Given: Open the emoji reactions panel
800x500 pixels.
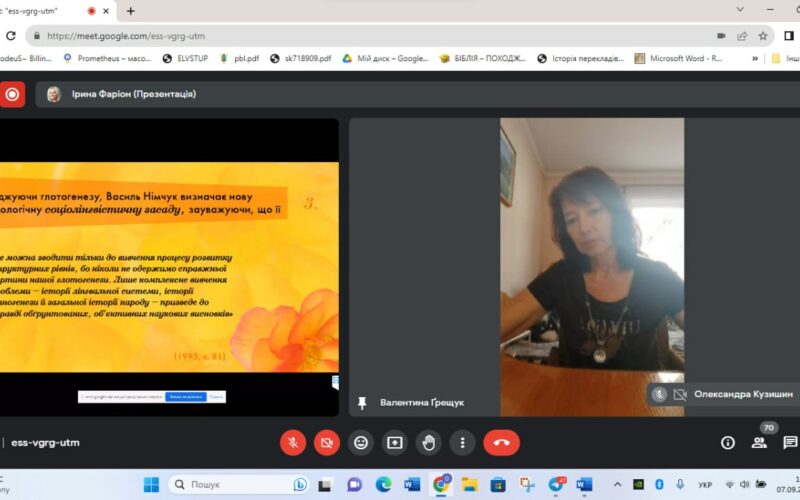Looking at the screenshot, I should click(x=361, y=442).
